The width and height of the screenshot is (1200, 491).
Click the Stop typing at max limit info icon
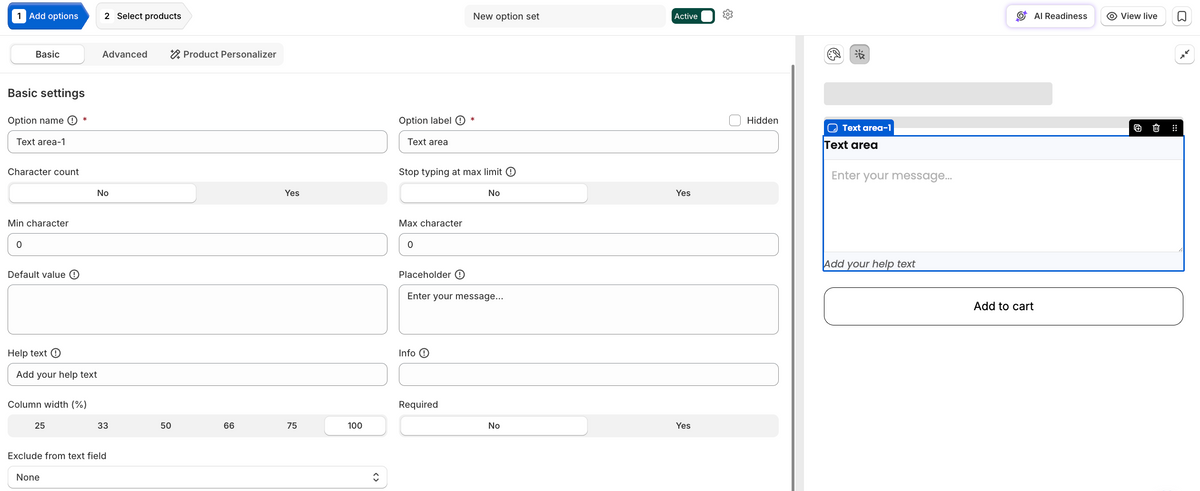tap(511, 172)
